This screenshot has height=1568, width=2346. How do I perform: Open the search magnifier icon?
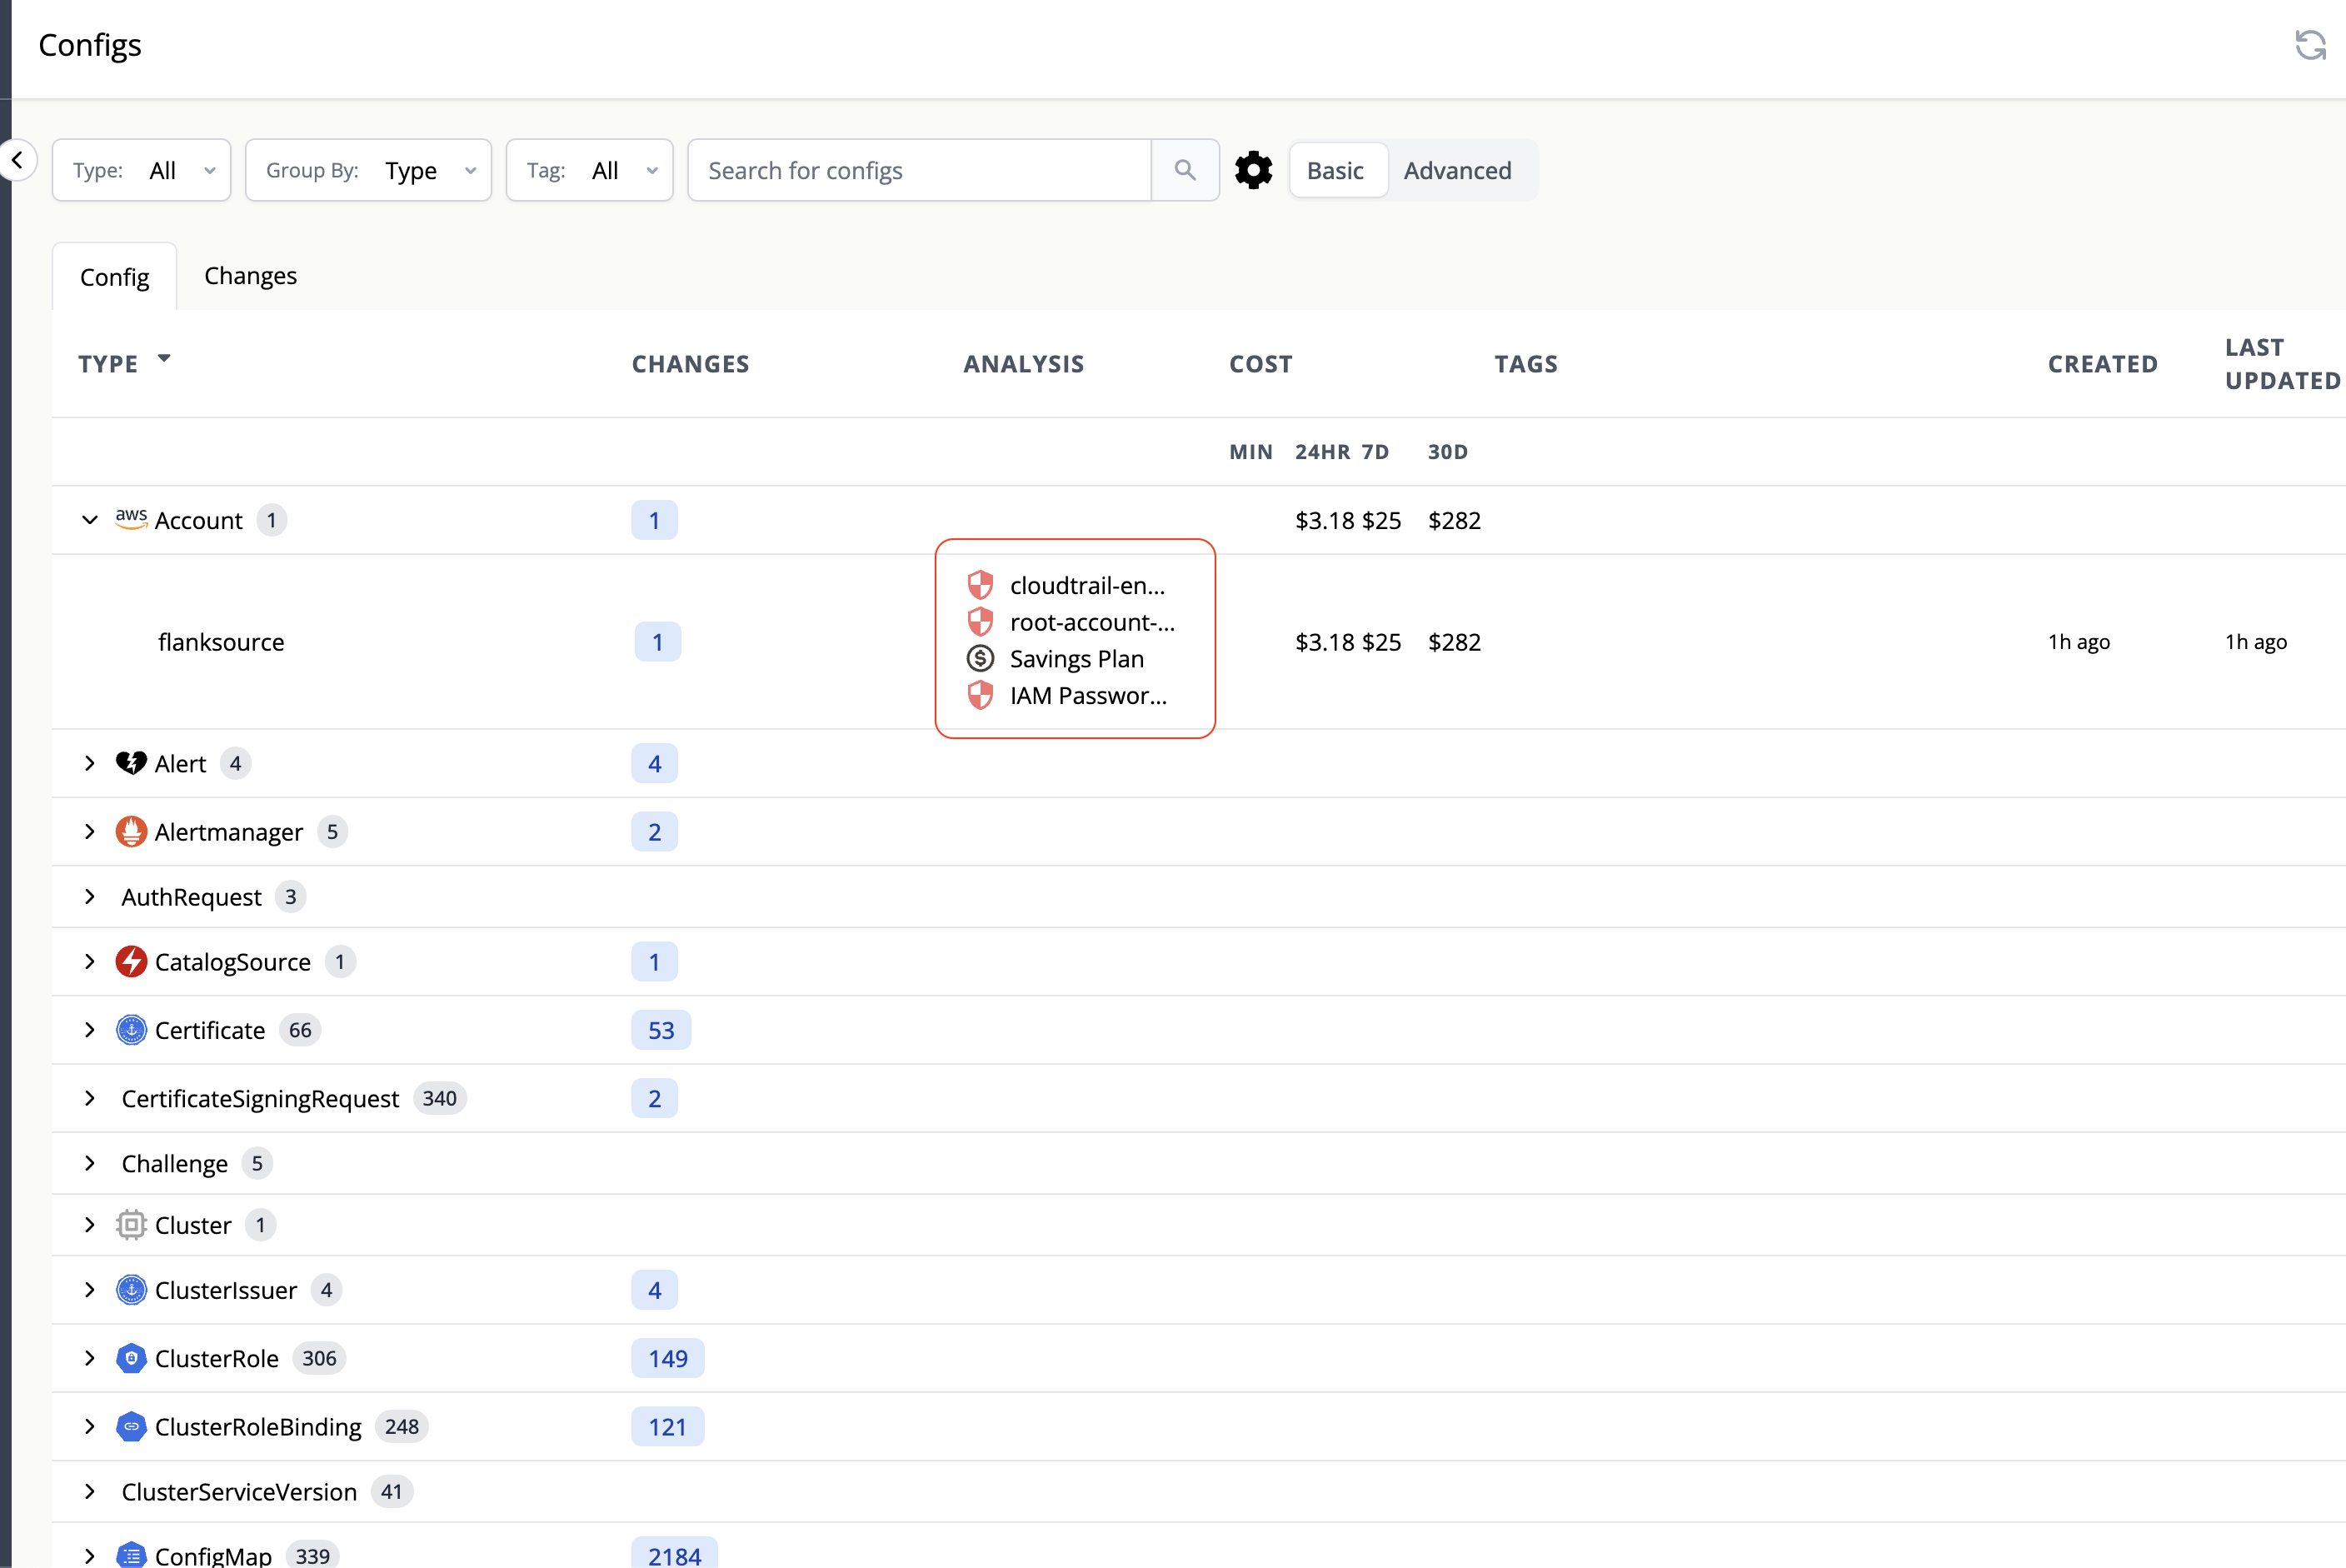1185,170
